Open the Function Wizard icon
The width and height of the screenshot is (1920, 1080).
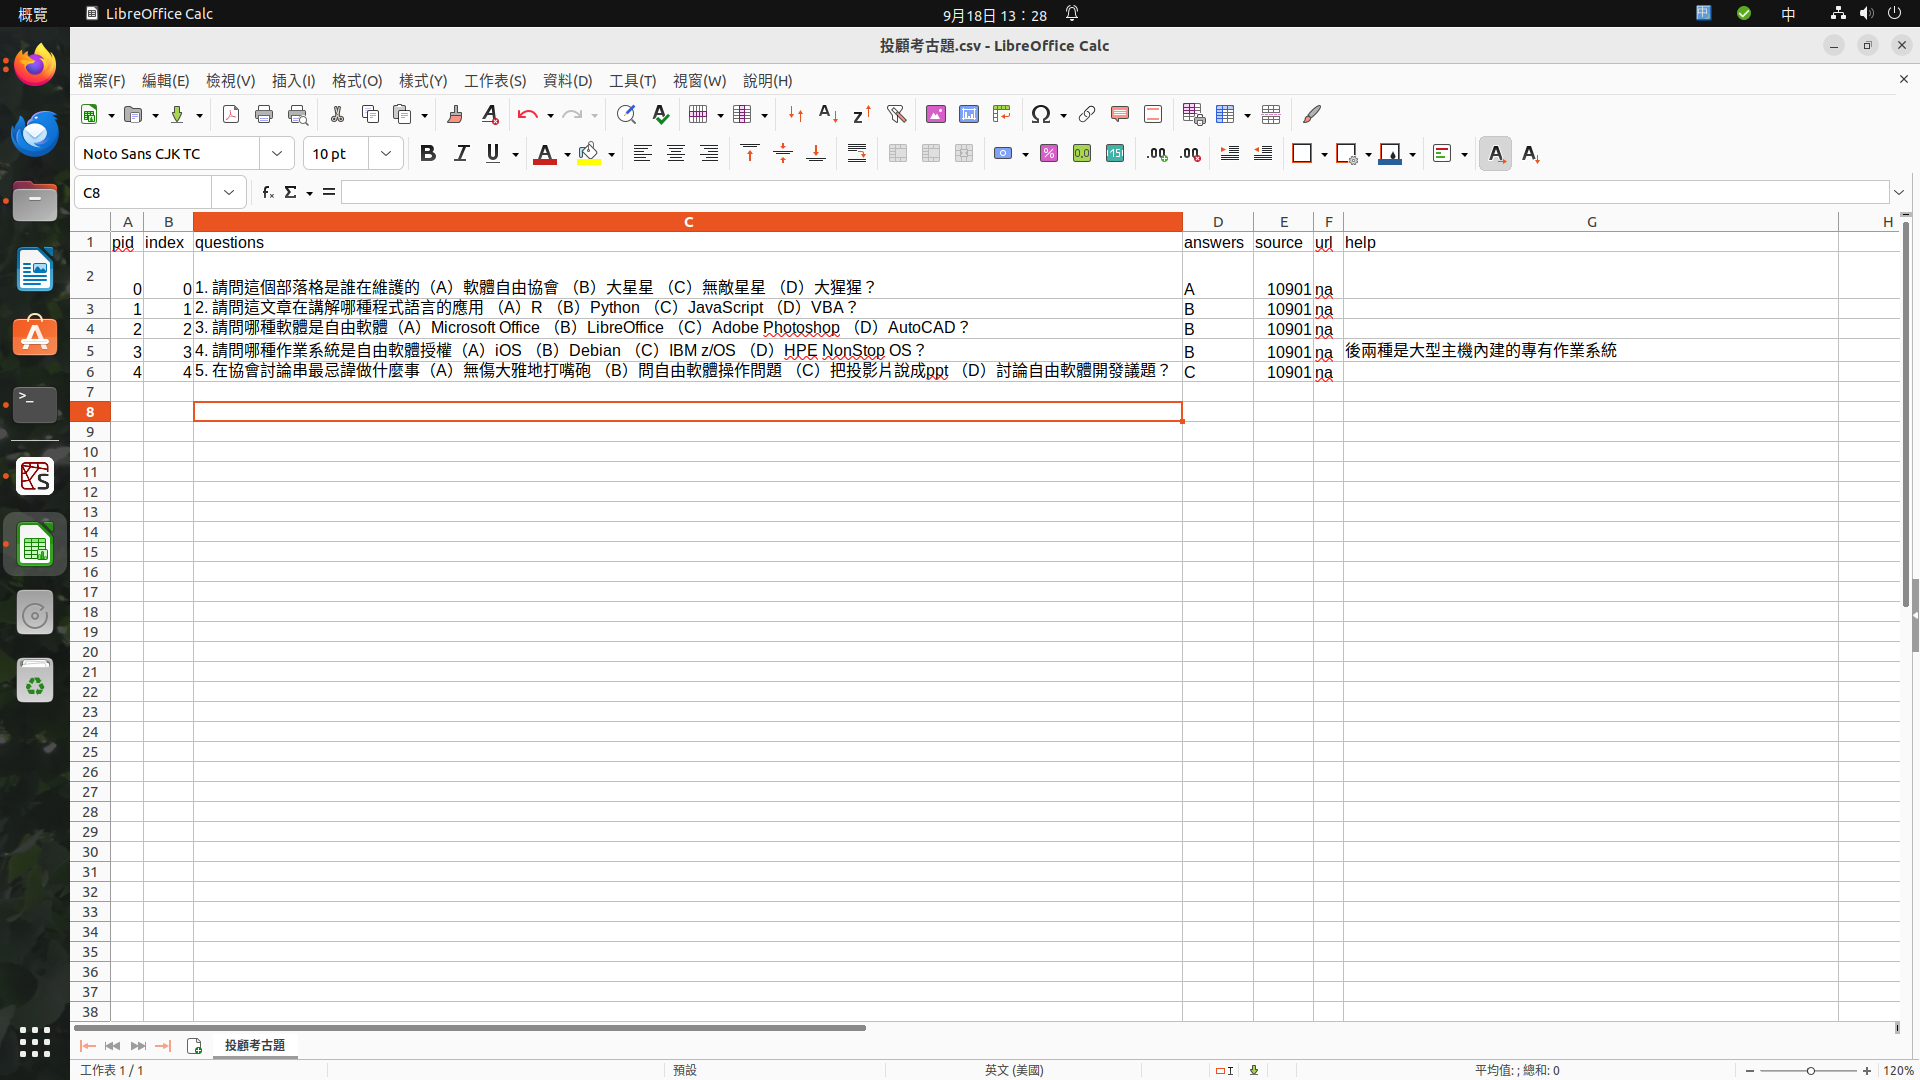(x=267, y=192)
